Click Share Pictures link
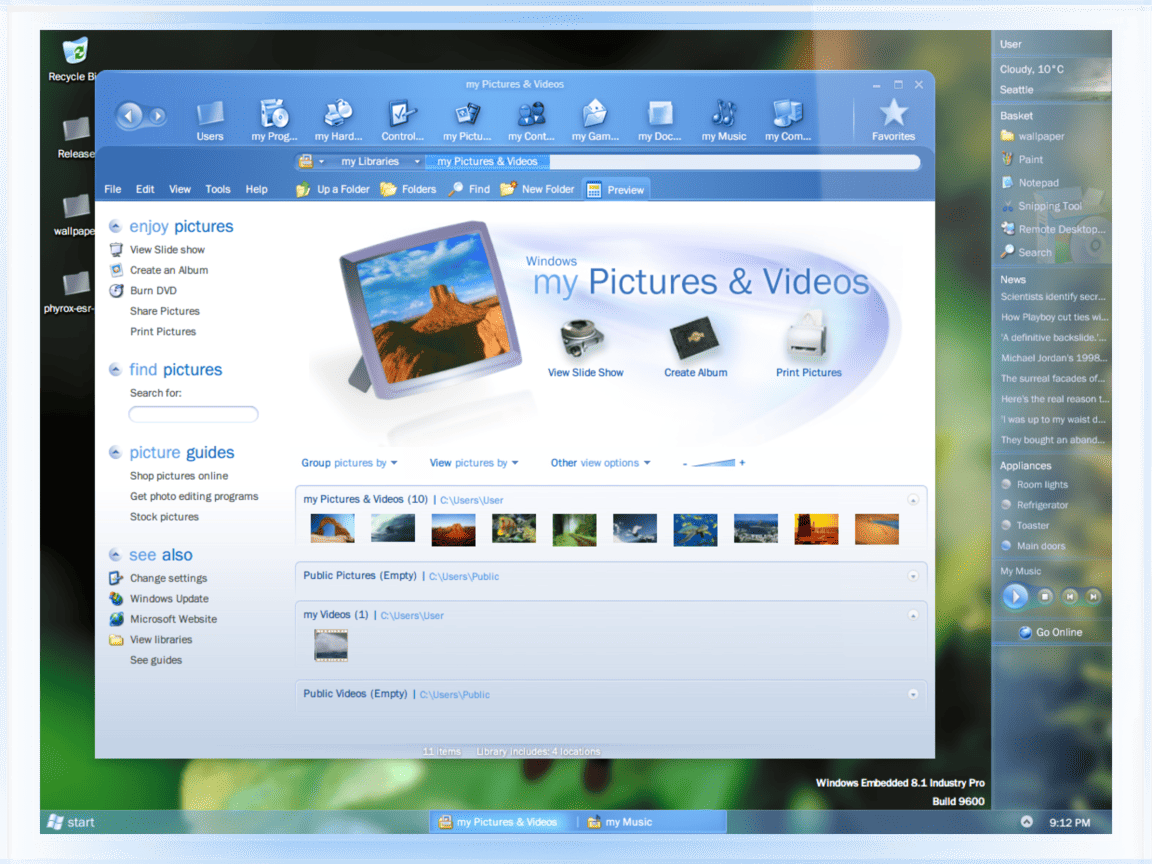The height and width of the screenshot is (864, 1152). point(165,312)
